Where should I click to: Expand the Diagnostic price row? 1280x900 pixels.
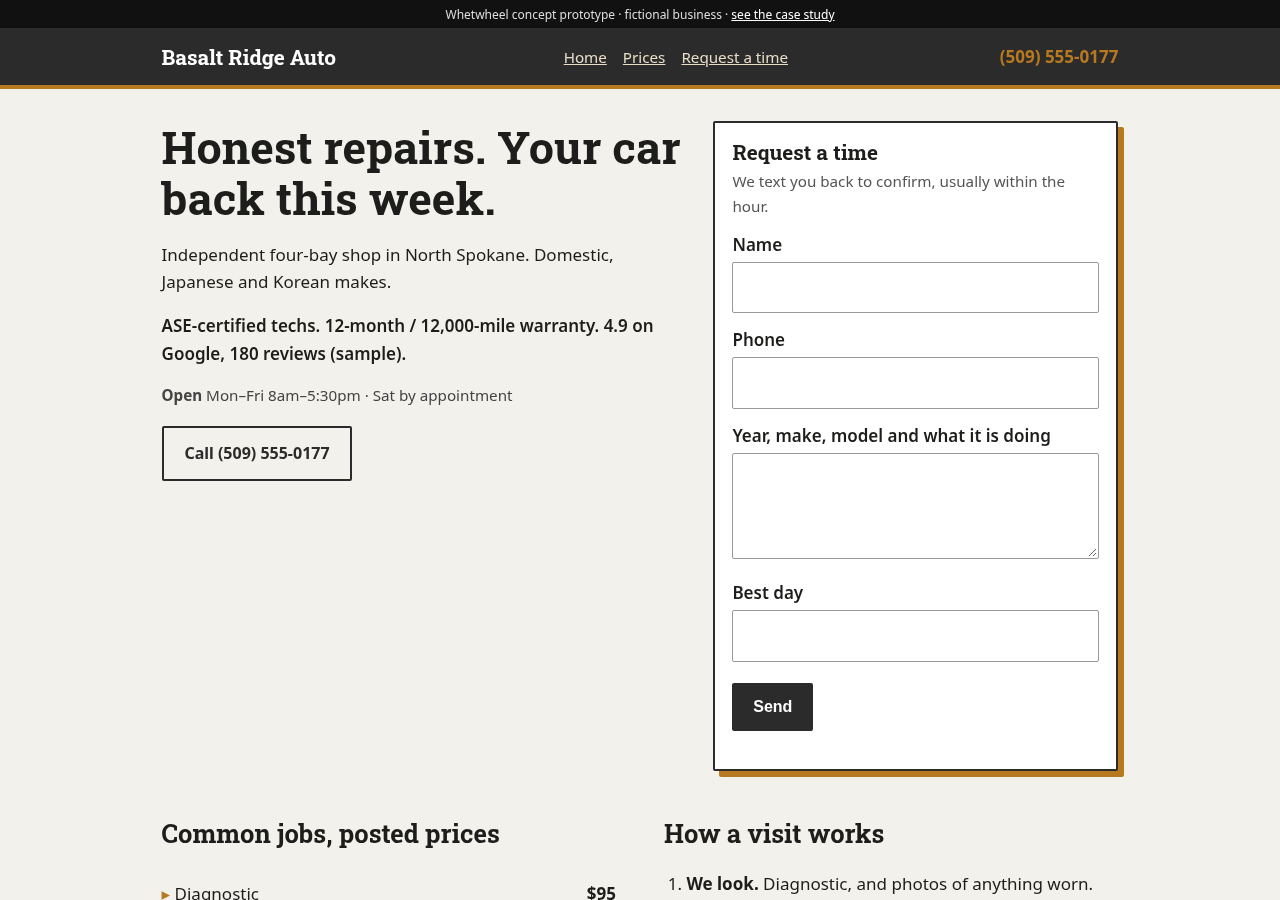coord(388,892)
